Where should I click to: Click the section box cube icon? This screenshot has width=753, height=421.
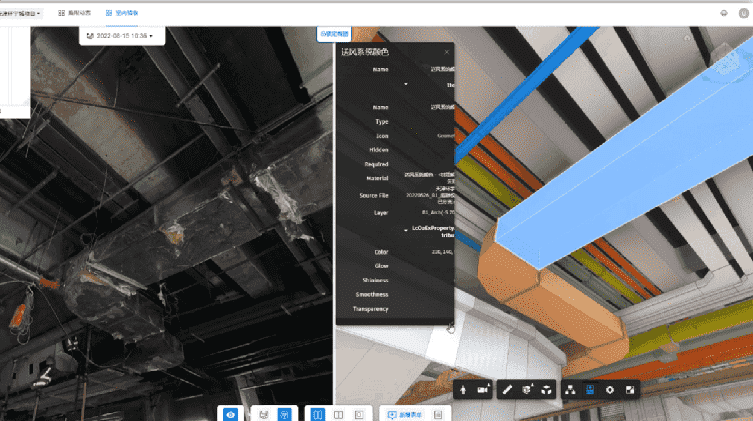[x=527, y=389]
